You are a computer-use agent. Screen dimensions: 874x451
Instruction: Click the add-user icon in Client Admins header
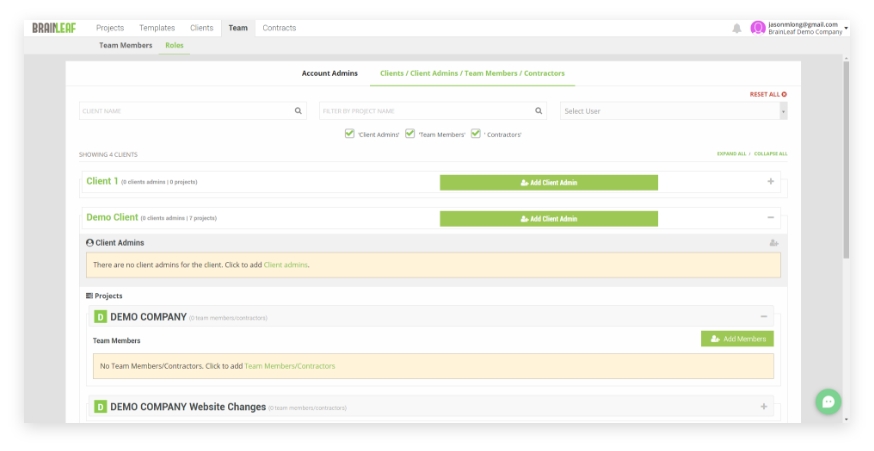(x=774, y=243)
